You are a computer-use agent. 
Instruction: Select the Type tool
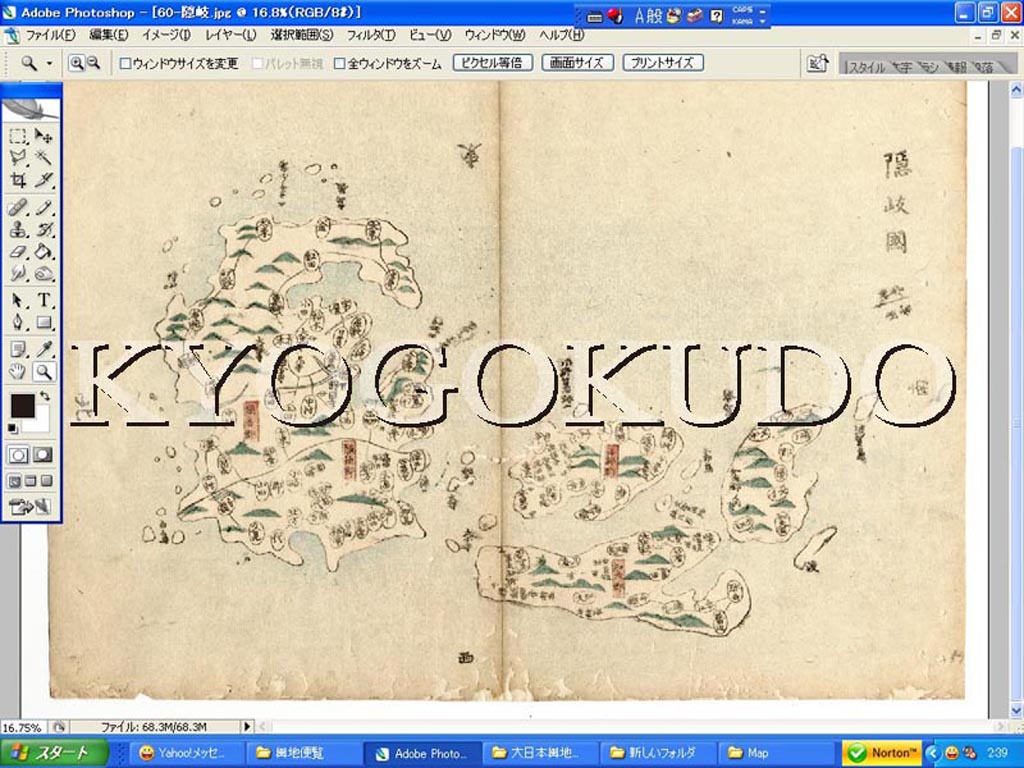pyautogui.click(x=43, y=301)
